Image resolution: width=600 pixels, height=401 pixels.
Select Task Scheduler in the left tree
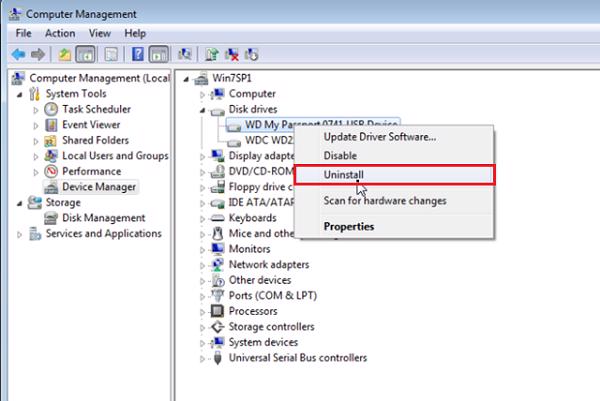96,109
